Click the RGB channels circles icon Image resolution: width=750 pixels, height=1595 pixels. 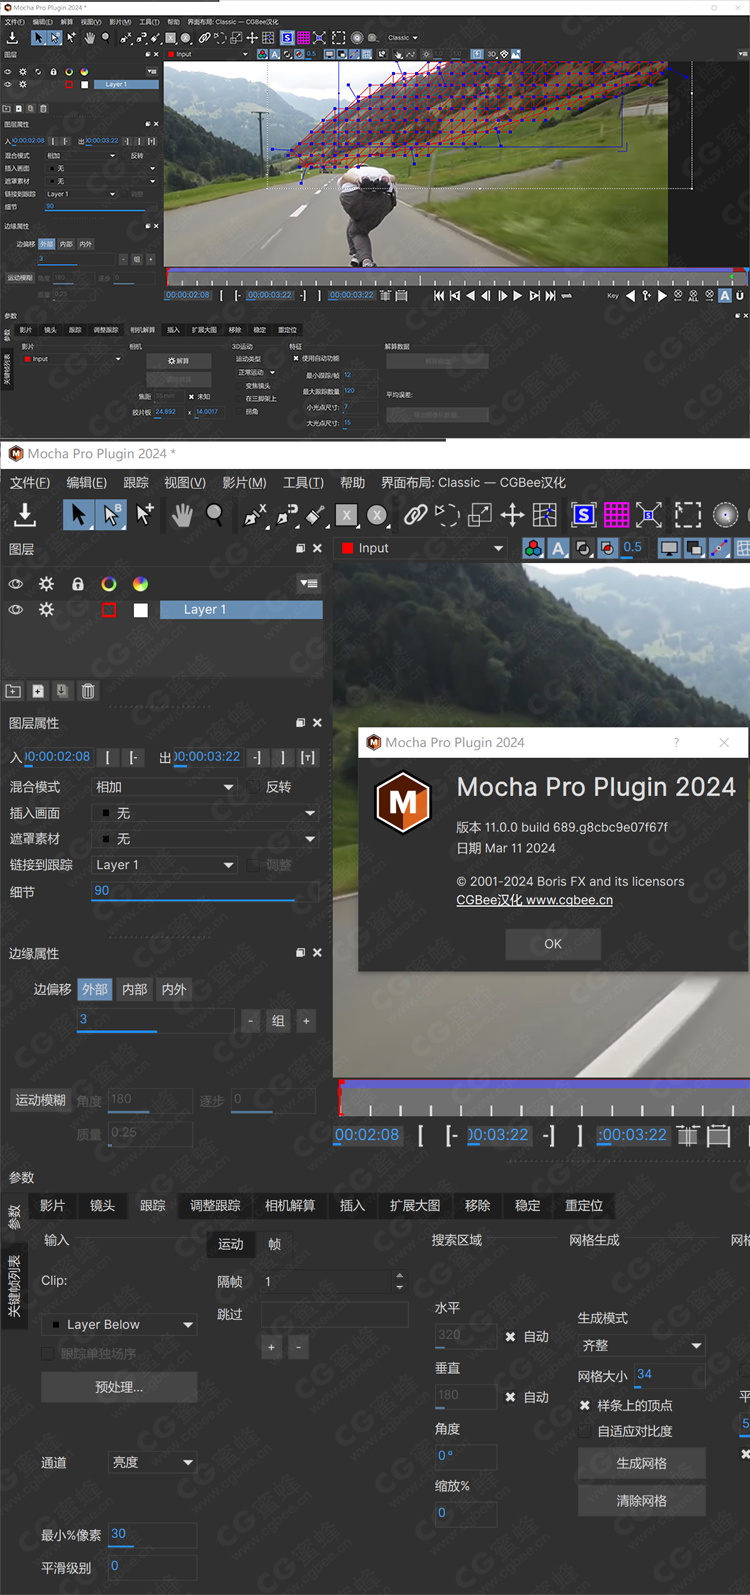click(533, 548)
